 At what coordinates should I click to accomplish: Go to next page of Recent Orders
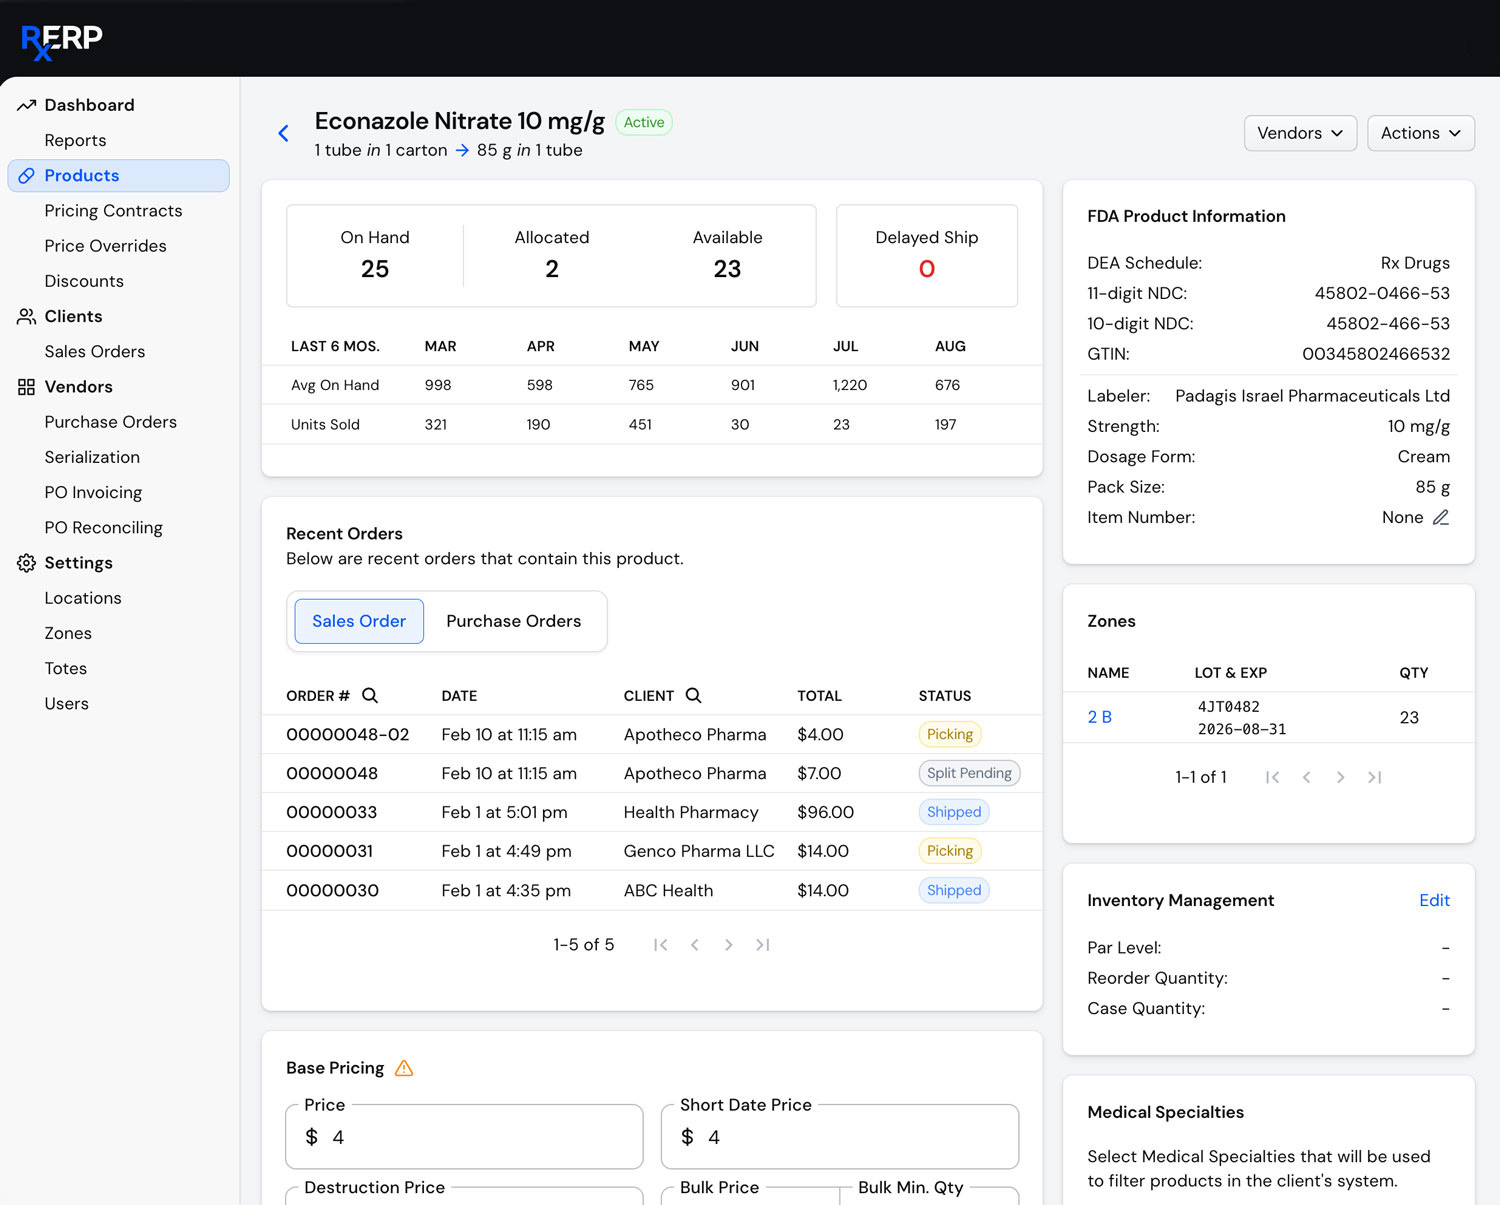click(729, 944)
